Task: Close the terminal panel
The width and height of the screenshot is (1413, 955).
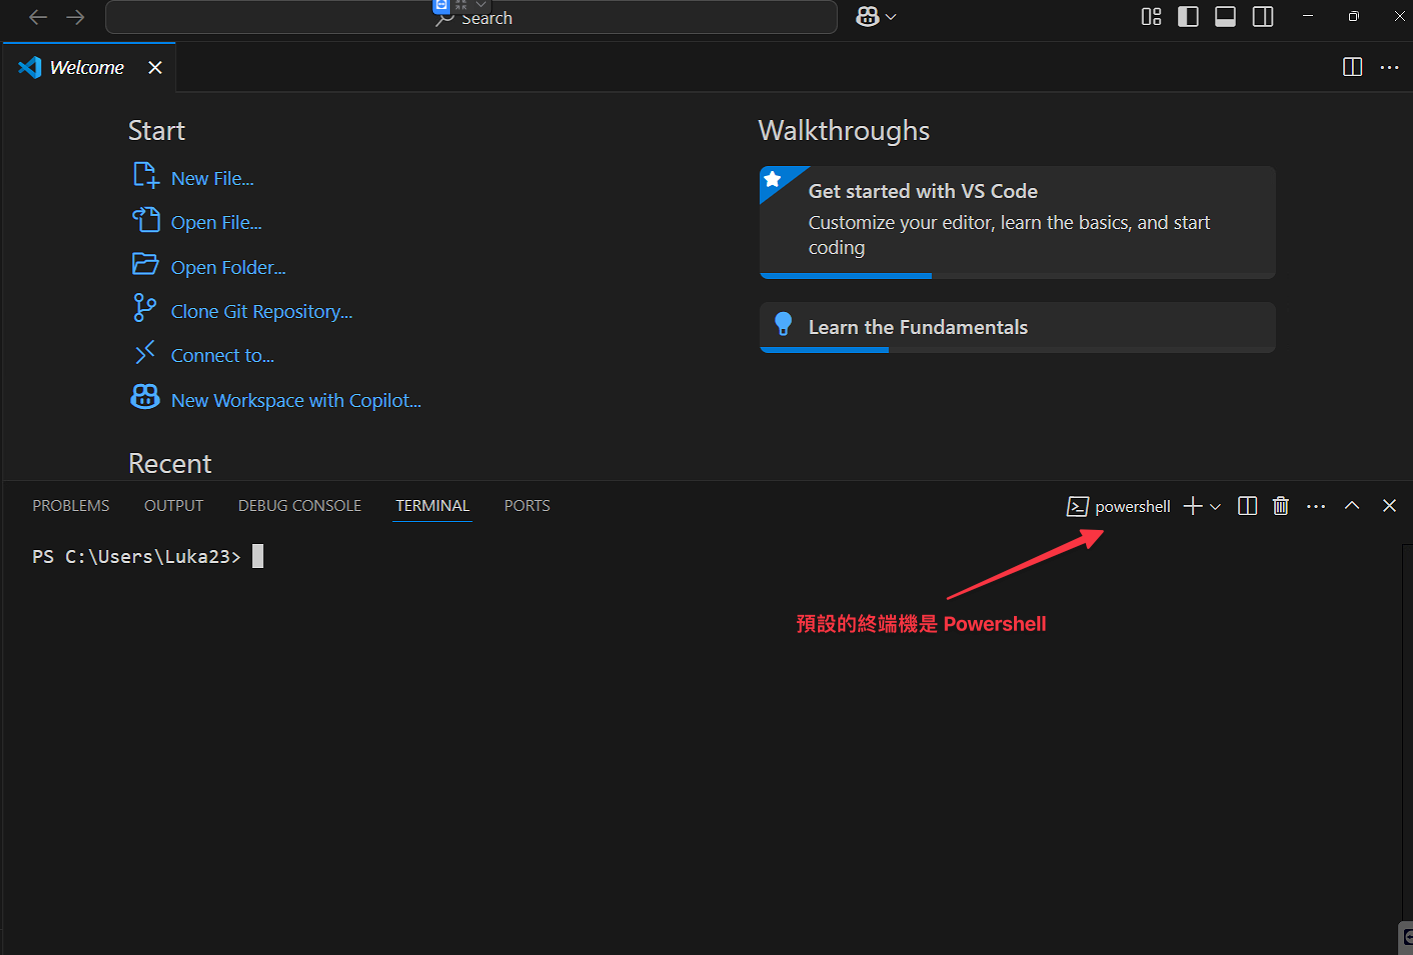Action: 1389,506
